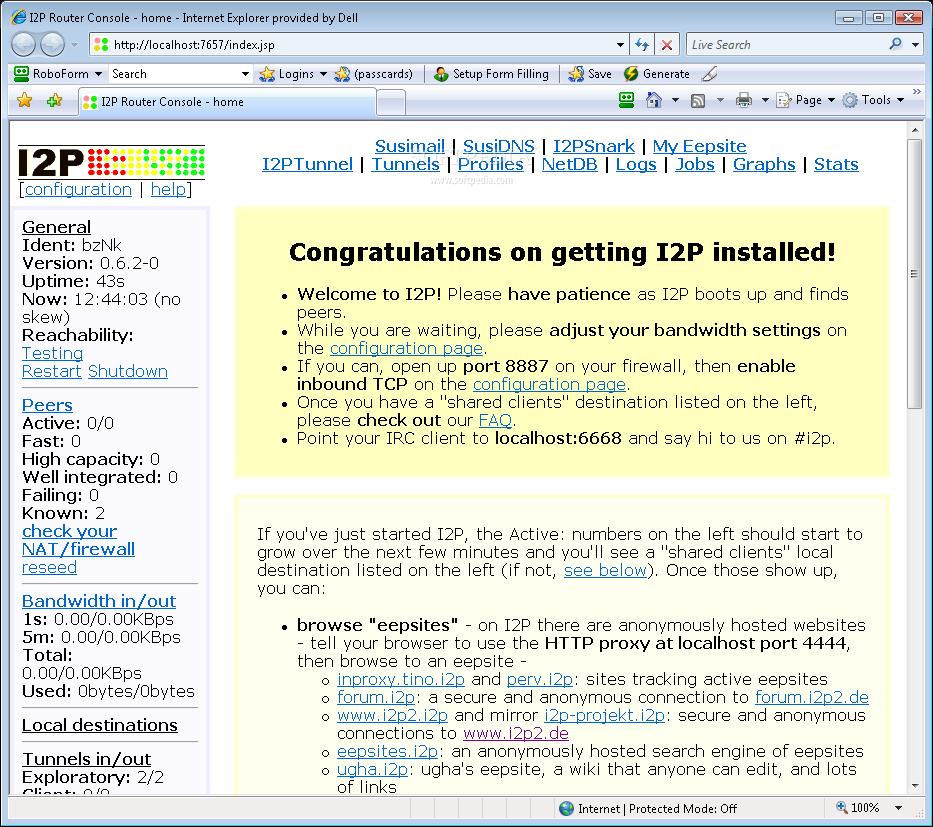933x827 pixels.
Task: Open the RoboForm toolbar button
Action: tap(51, 74)
